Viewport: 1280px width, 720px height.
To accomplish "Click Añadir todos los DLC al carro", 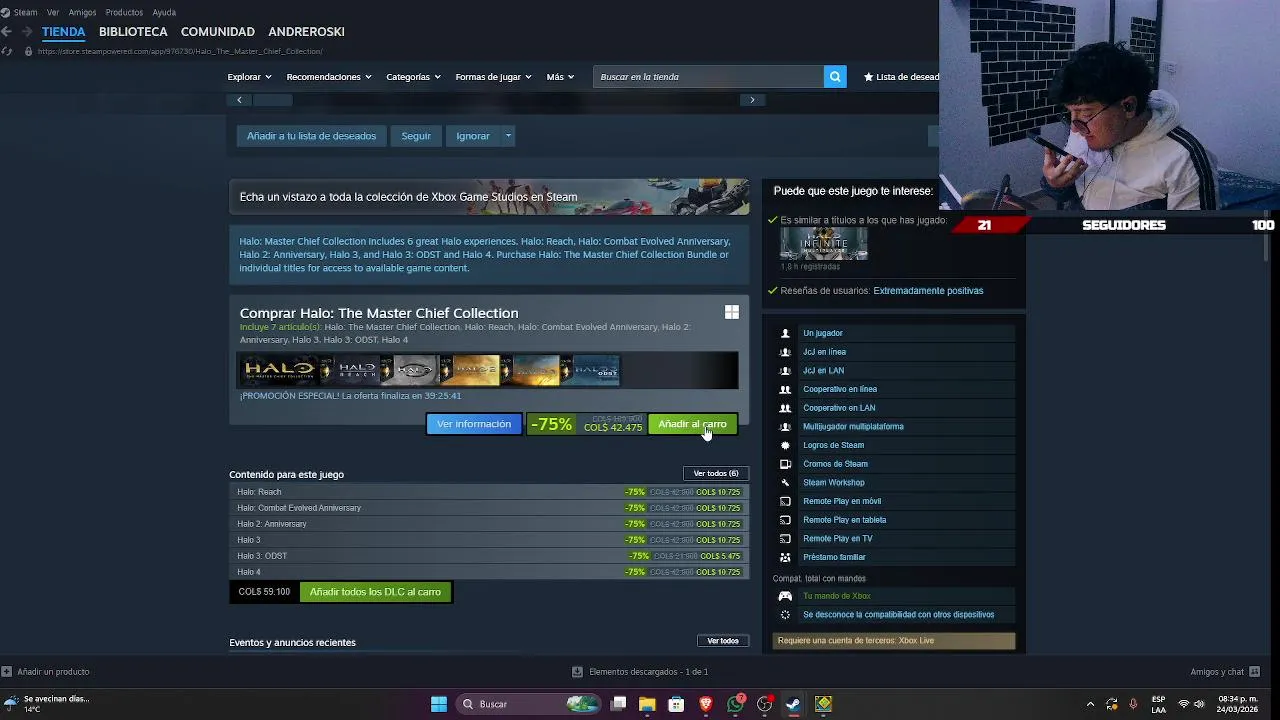I will tap(375, 592).
